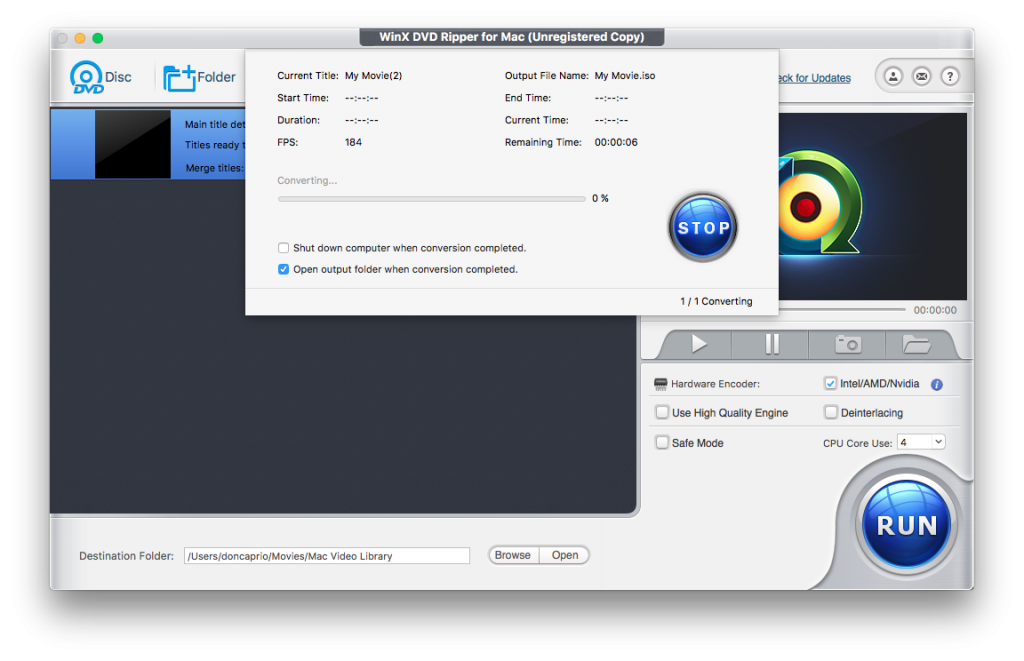Browse for a destination folder
This screenshot has height=661, width=1024.
[x=513, y=555]
